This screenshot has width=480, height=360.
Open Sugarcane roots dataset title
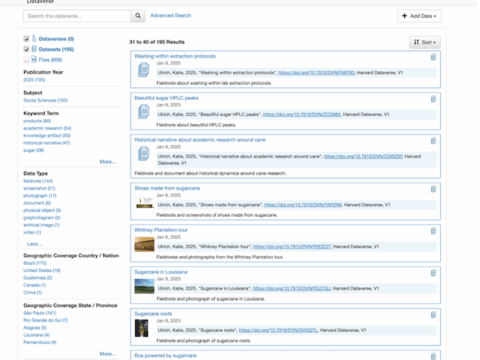153,314
